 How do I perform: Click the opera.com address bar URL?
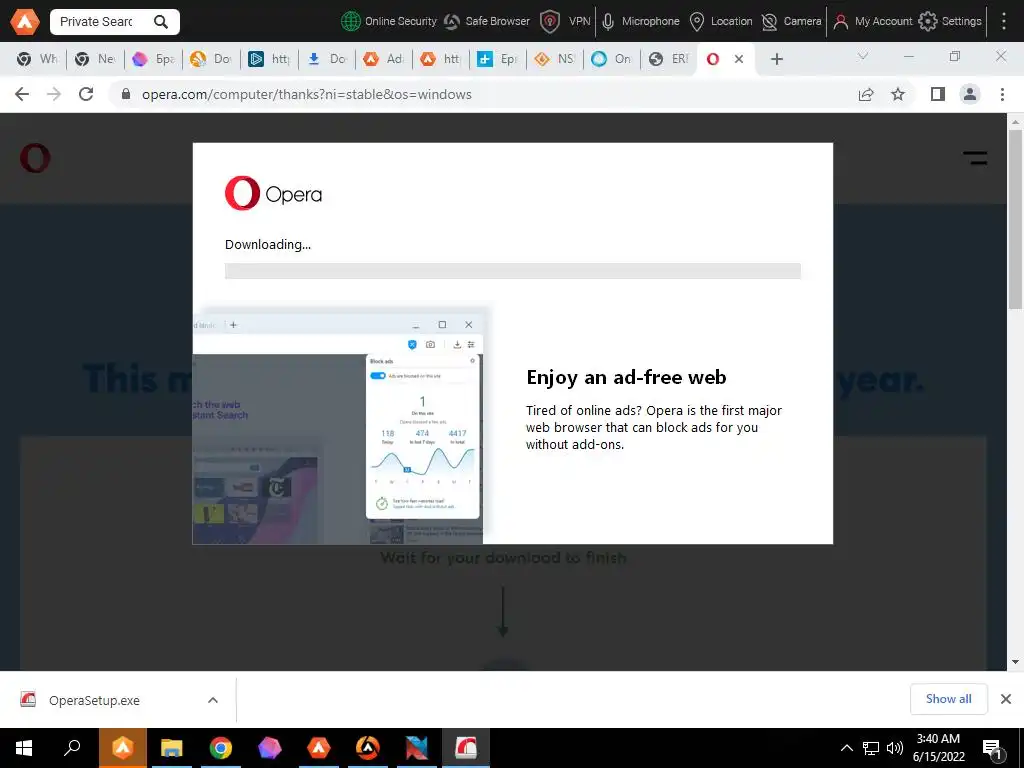[307, 94]
